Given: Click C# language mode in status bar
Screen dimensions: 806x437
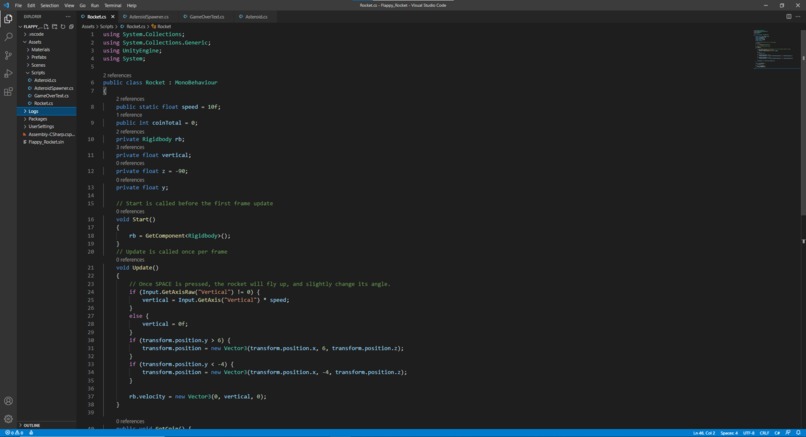Looking at the screenshot, I should [777, 433].
